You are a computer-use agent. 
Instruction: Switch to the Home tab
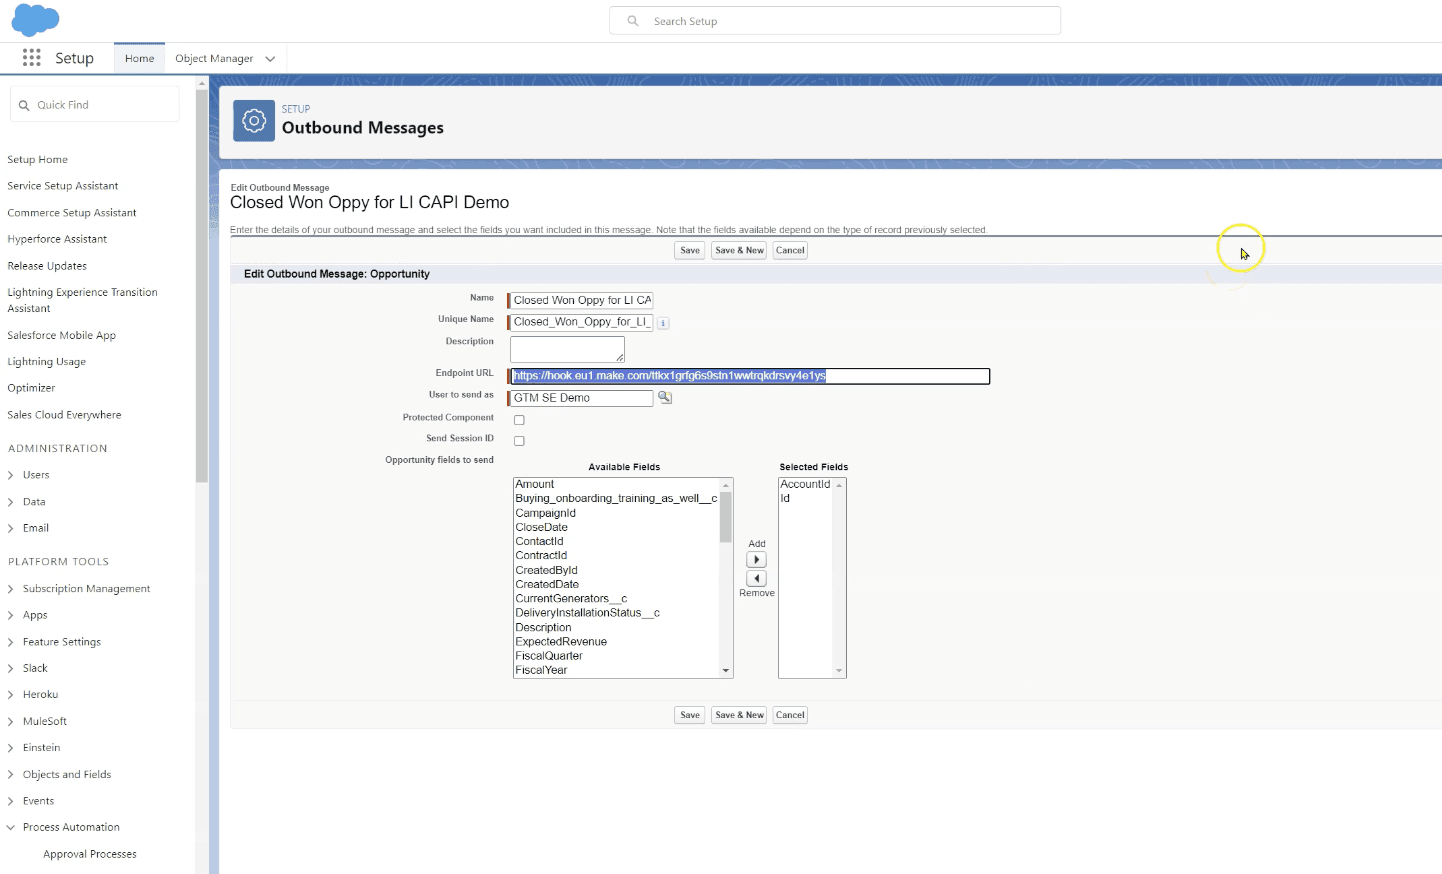(139, 58)
